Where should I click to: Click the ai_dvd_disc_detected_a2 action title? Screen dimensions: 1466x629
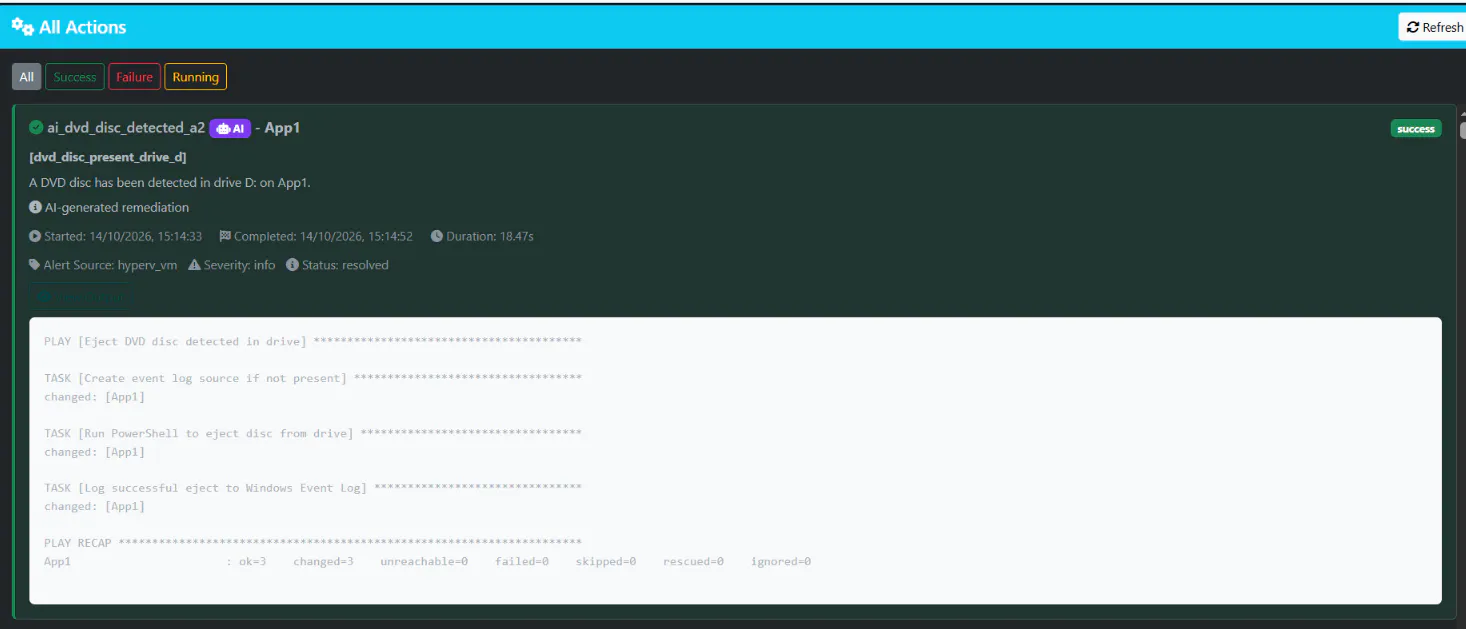click(x=126, y=128)
